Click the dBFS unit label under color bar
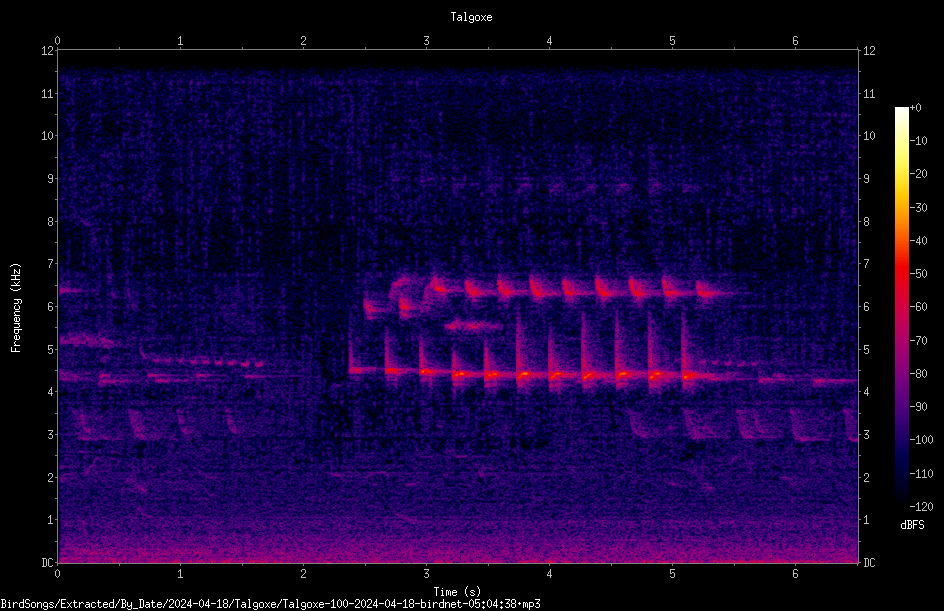Image resolution: width=944 pixels, height=611 pixels. [x=912, y=525]
